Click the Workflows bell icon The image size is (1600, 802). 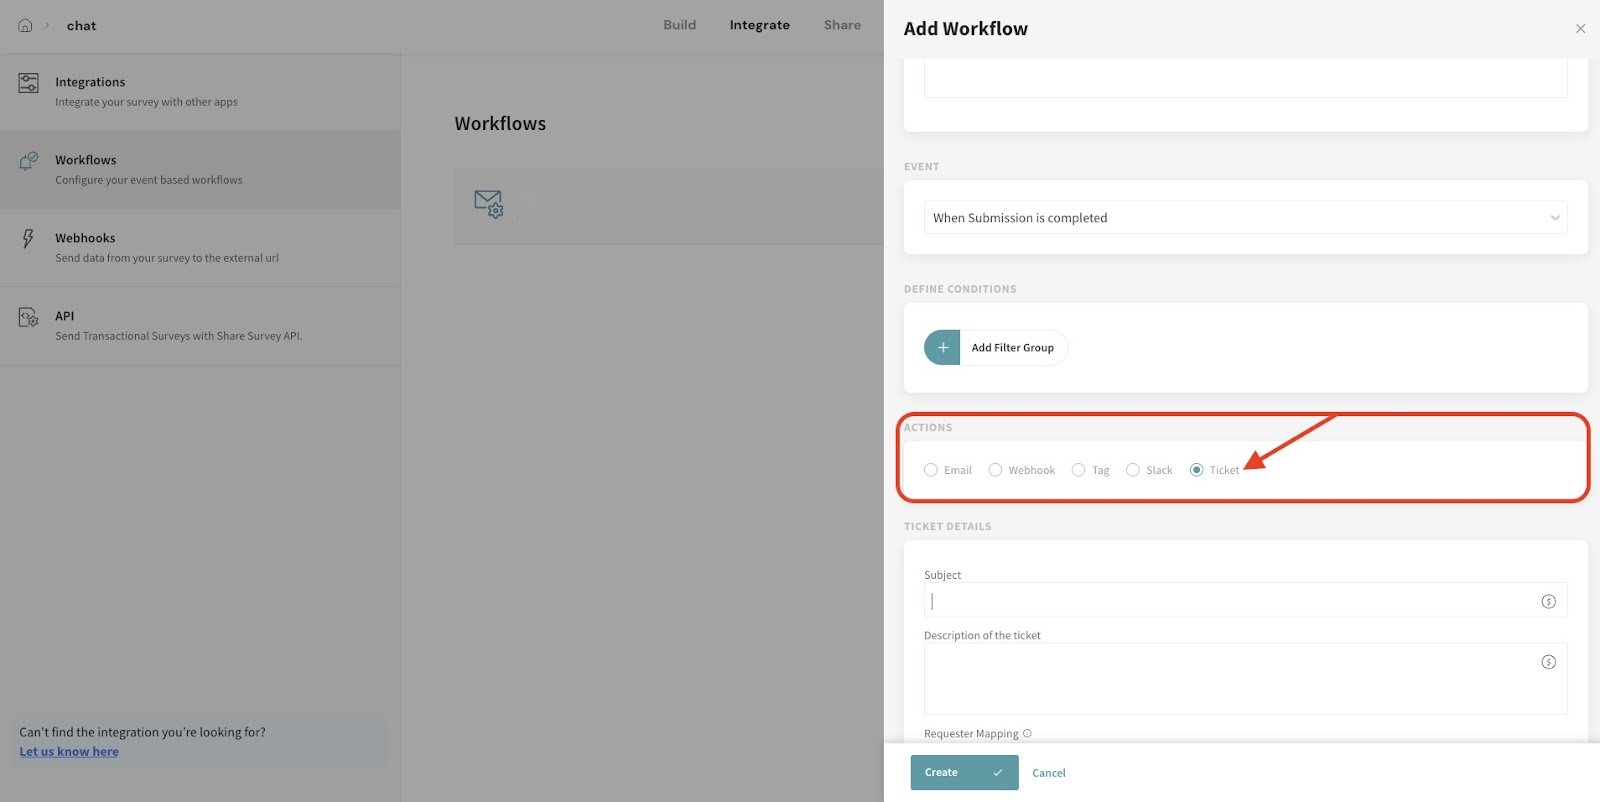(x=29, y=161)
